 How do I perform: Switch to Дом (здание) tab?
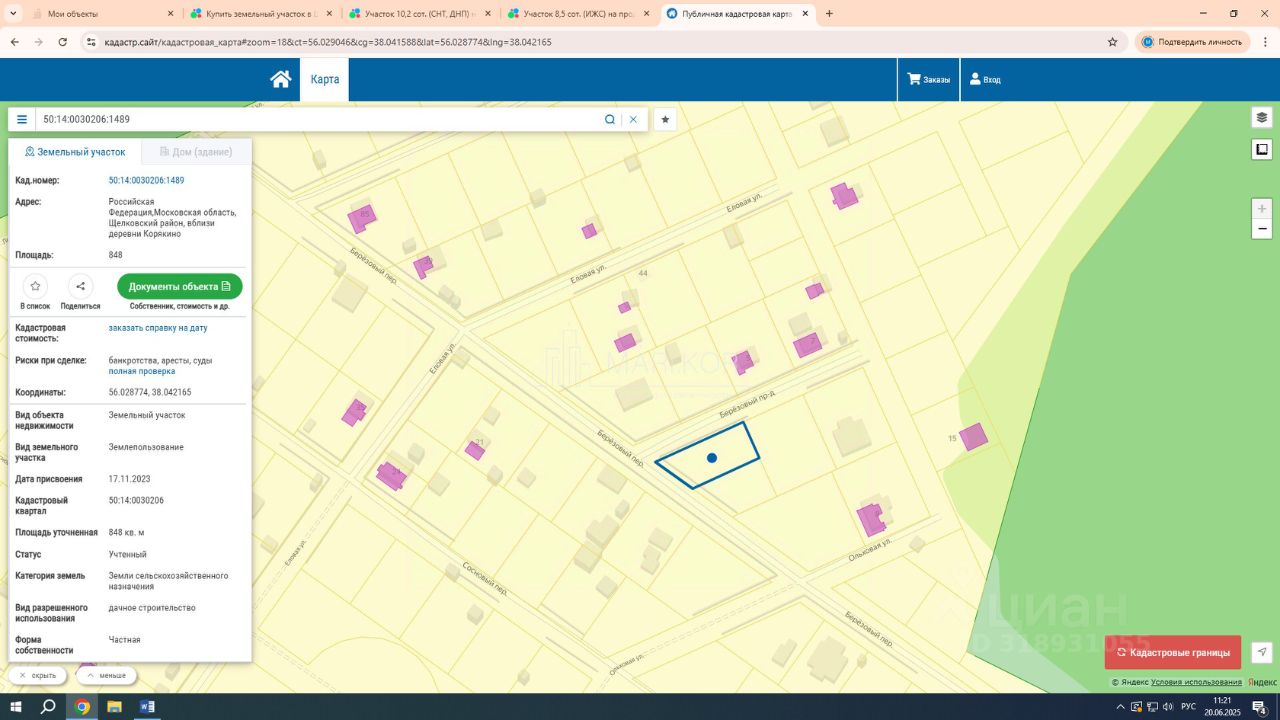[x=196, y=152]
